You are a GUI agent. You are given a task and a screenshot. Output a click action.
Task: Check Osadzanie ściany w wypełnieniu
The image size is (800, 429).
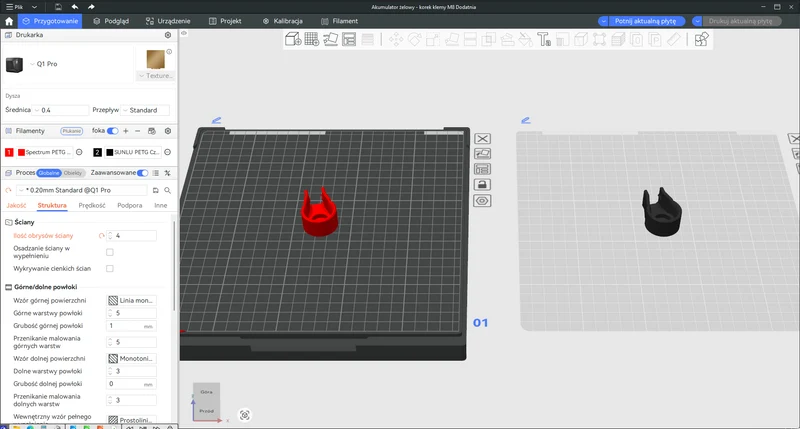click(110, 252)
